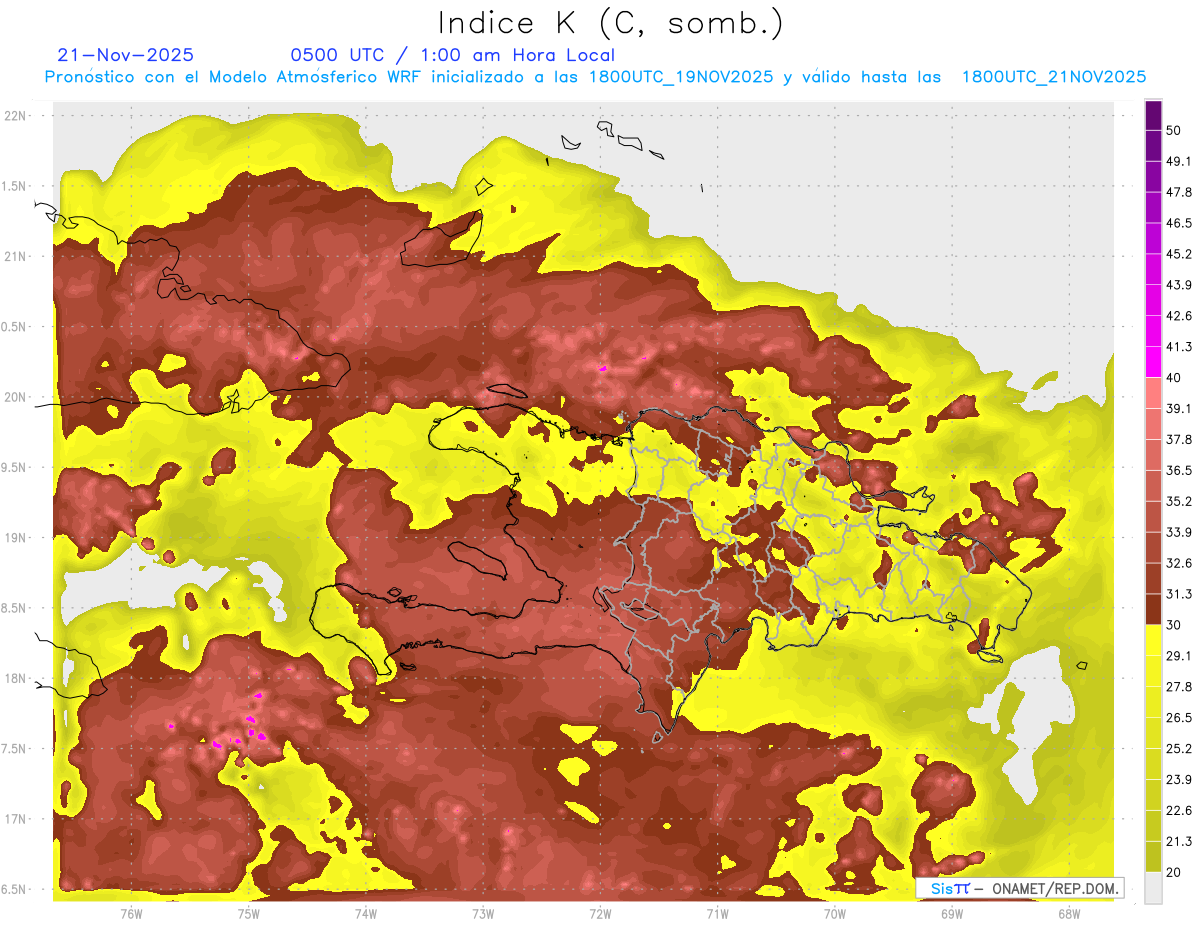Viewport: 1200px width, 927px height.
Task: Click the "37.8" color scale value
Action: pos(1179,439)
